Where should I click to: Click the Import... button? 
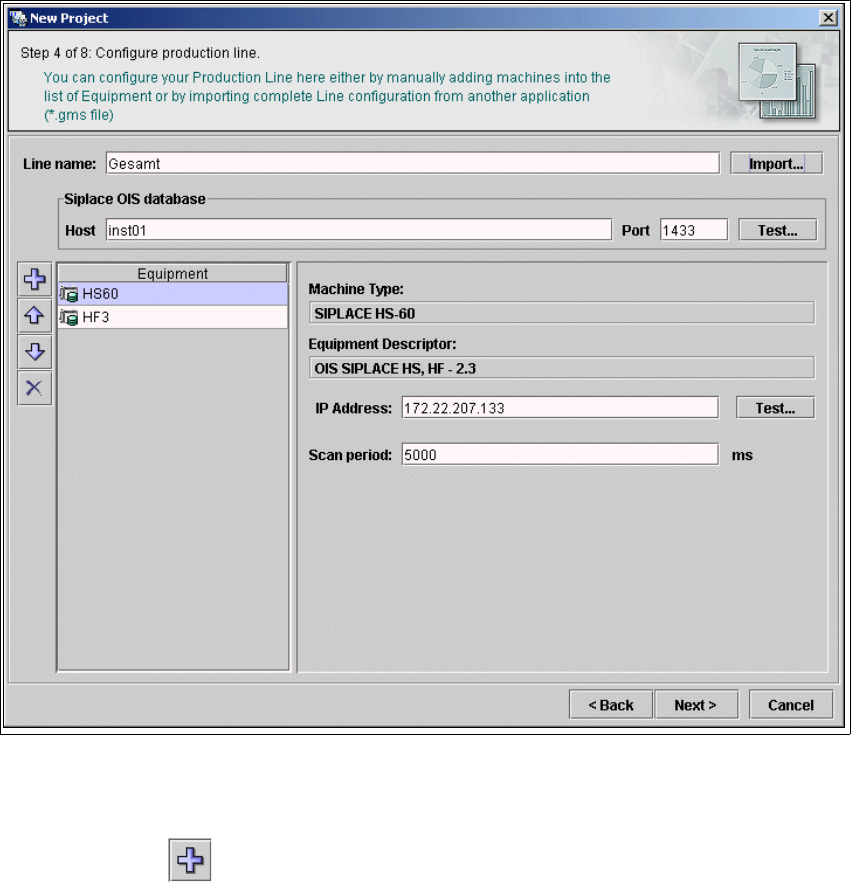tap(776, 164)
